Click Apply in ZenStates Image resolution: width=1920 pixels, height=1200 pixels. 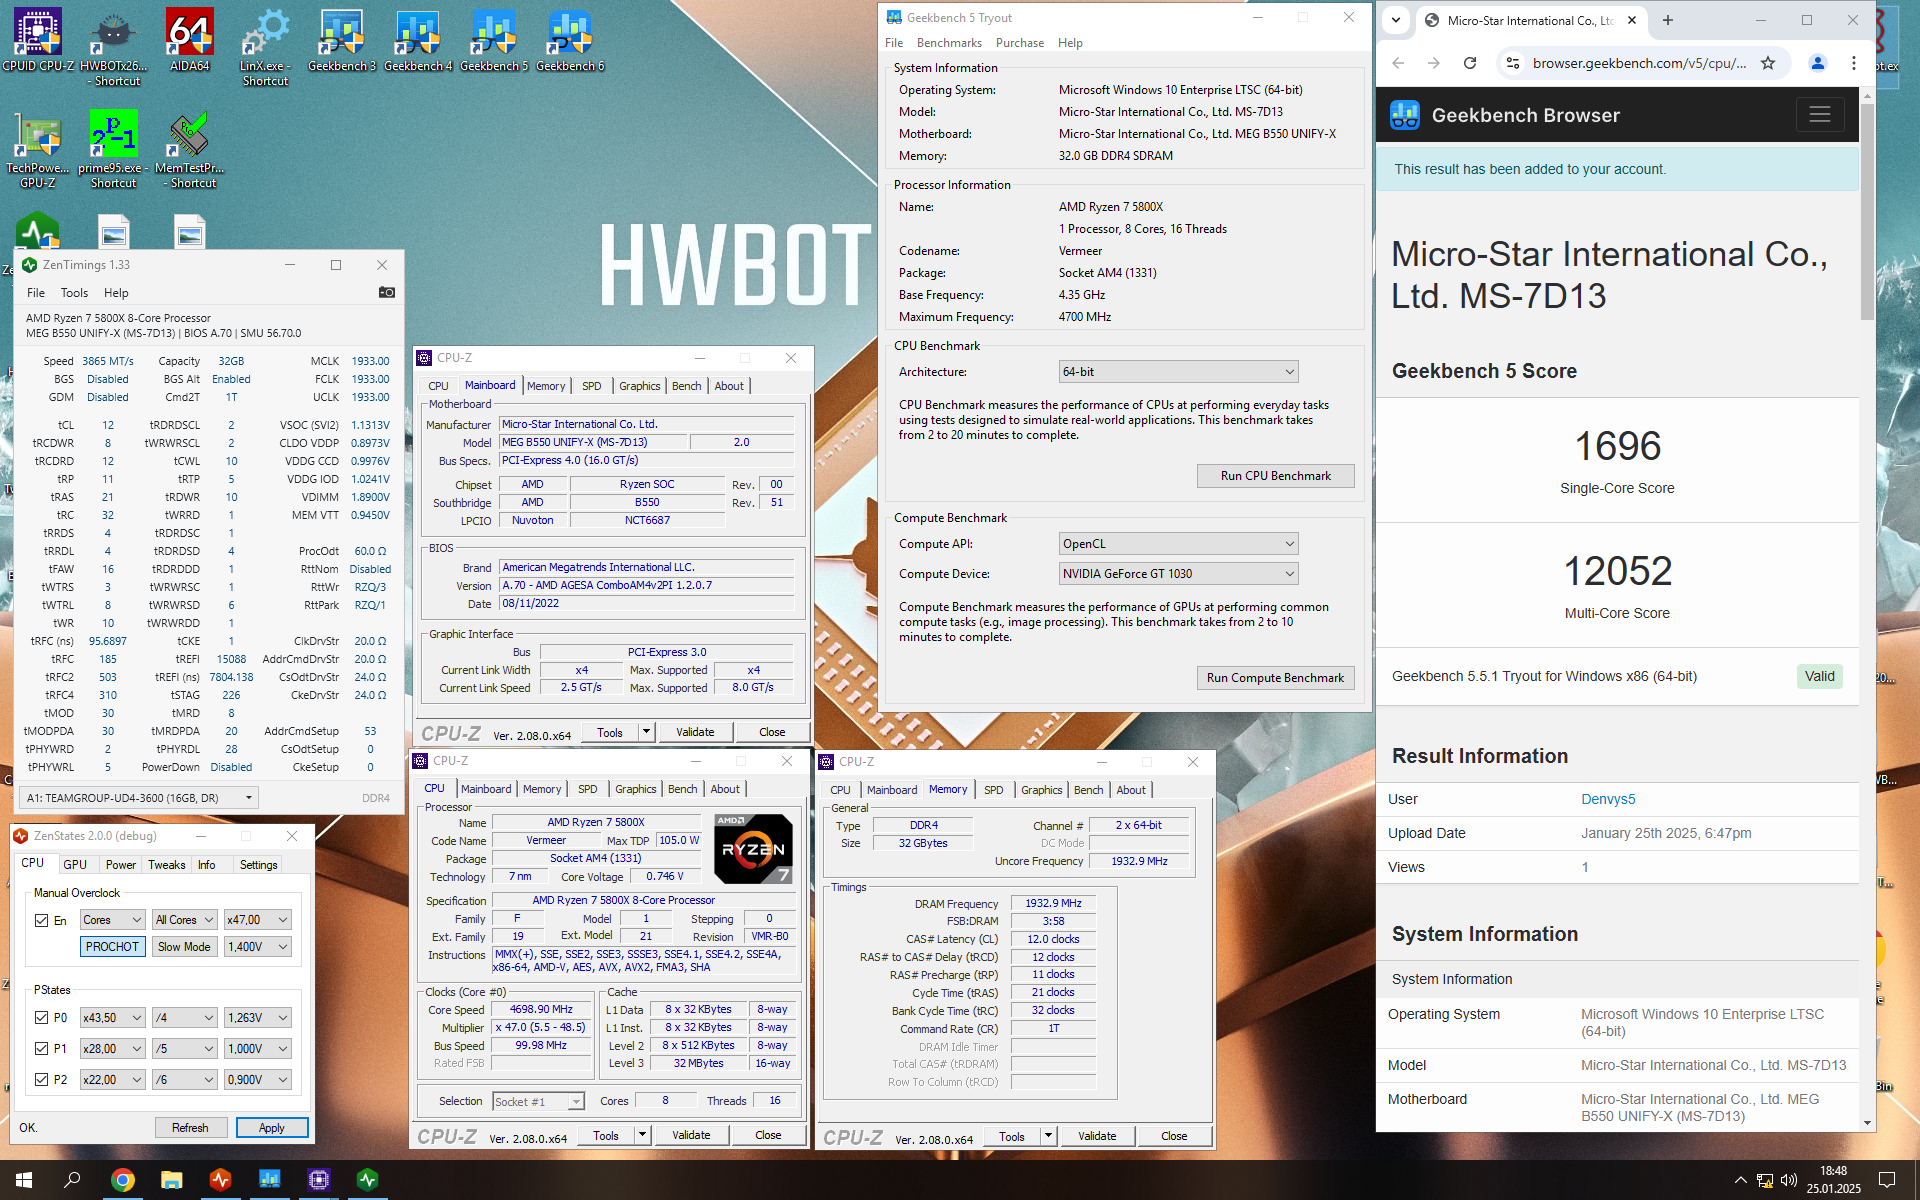click(272, 1128)
